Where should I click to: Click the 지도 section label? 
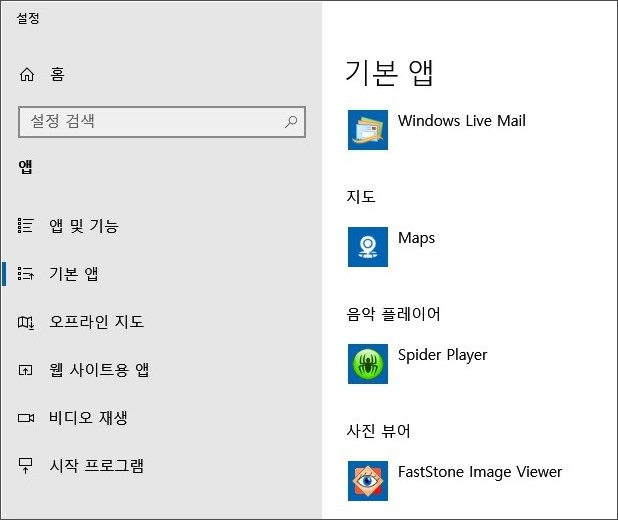[361, 196]
